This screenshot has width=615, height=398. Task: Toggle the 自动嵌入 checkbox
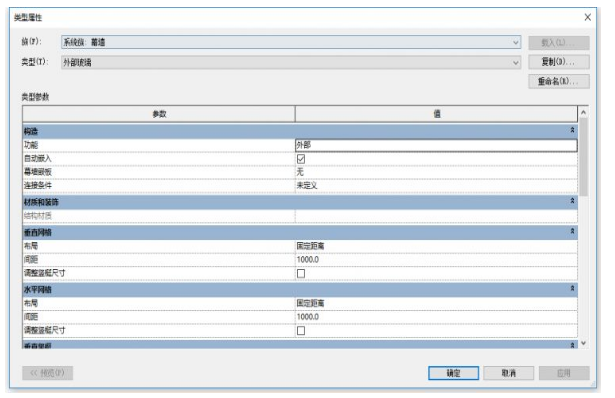pos(301,159)
